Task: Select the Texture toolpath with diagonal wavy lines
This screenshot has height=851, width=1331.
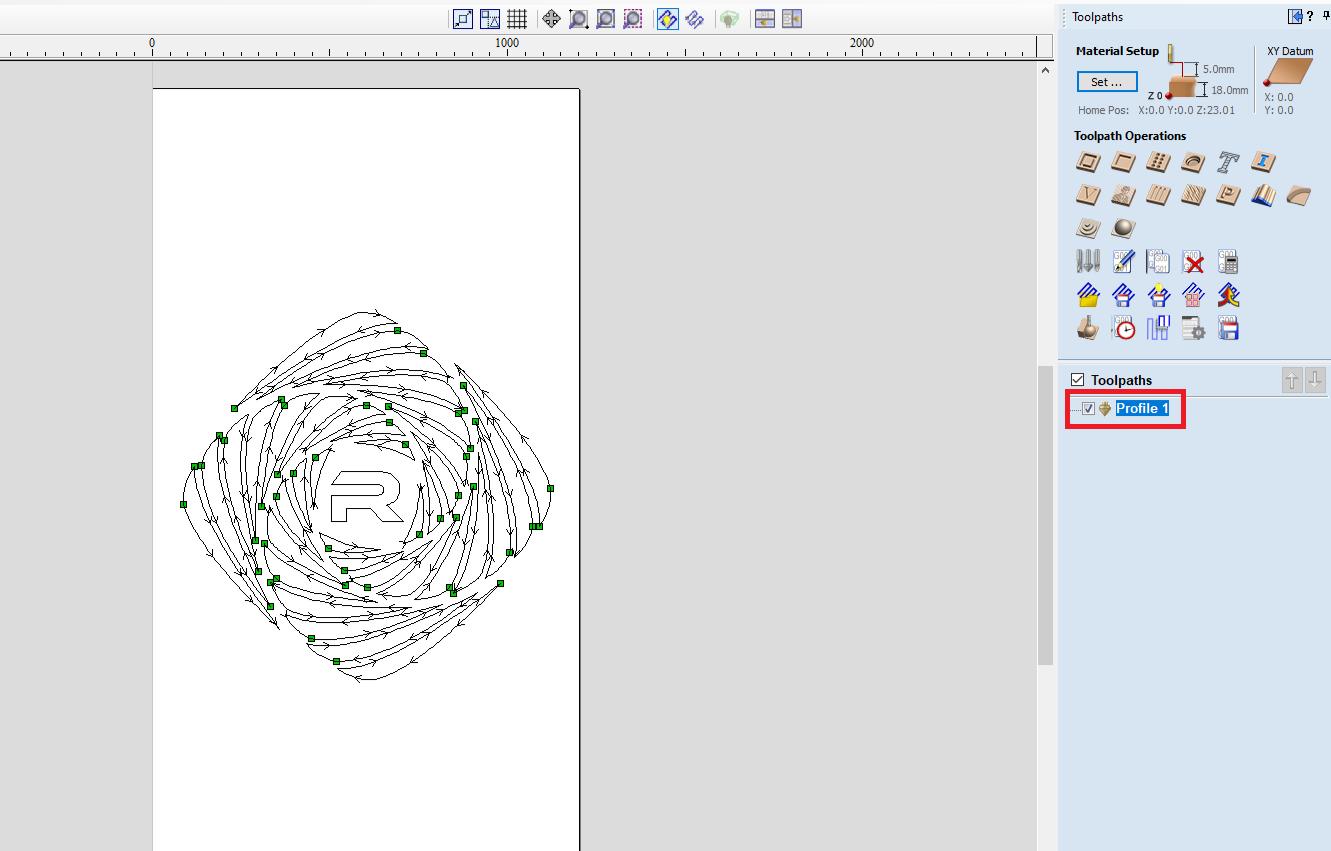Action: (x=1193, y=195)
